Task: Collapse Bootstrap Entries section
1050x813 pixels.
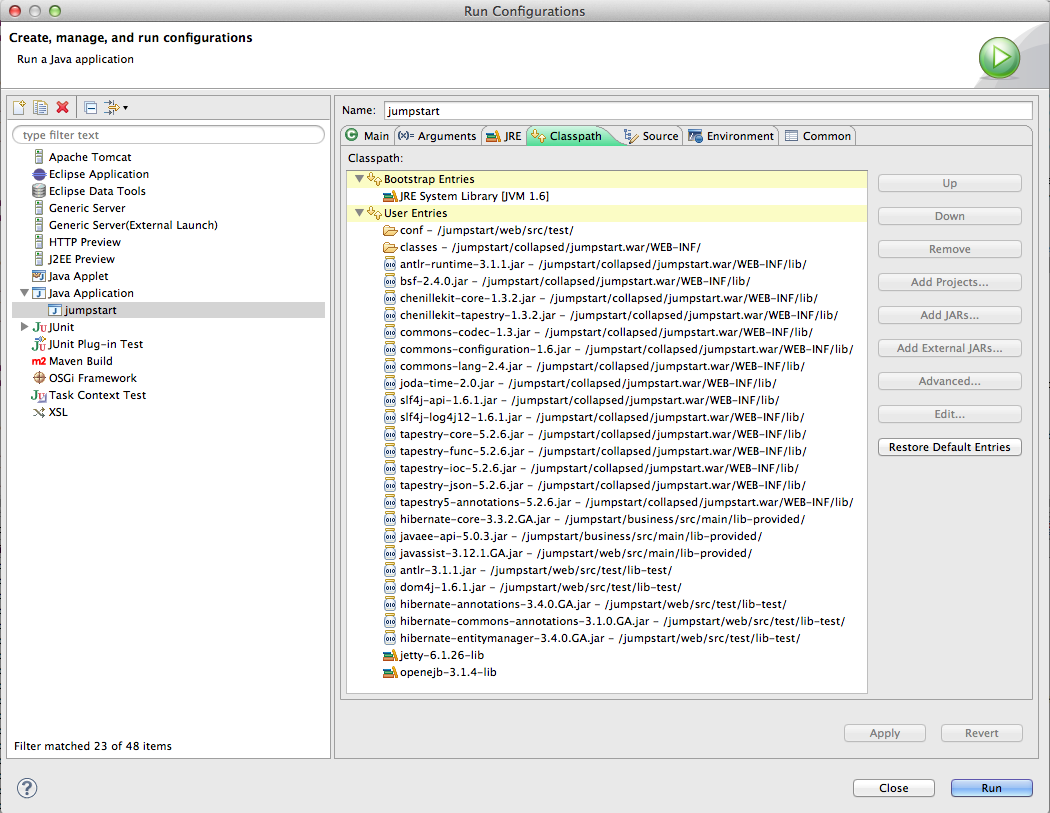Action: click(x=359, y=179)
